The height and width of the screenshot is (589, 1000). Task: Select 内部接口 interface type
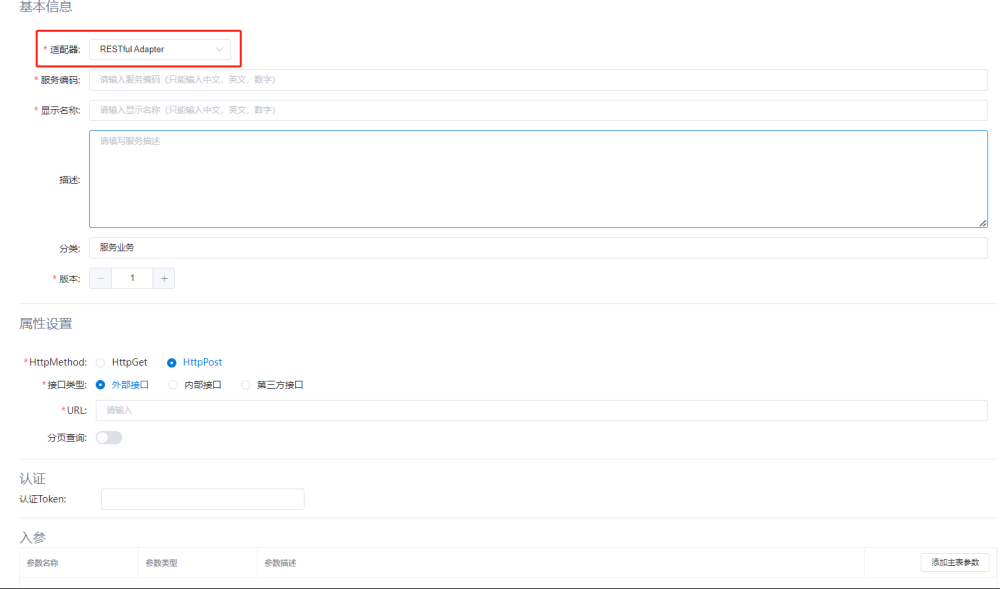pyautogui.click(x=173, y=385)
